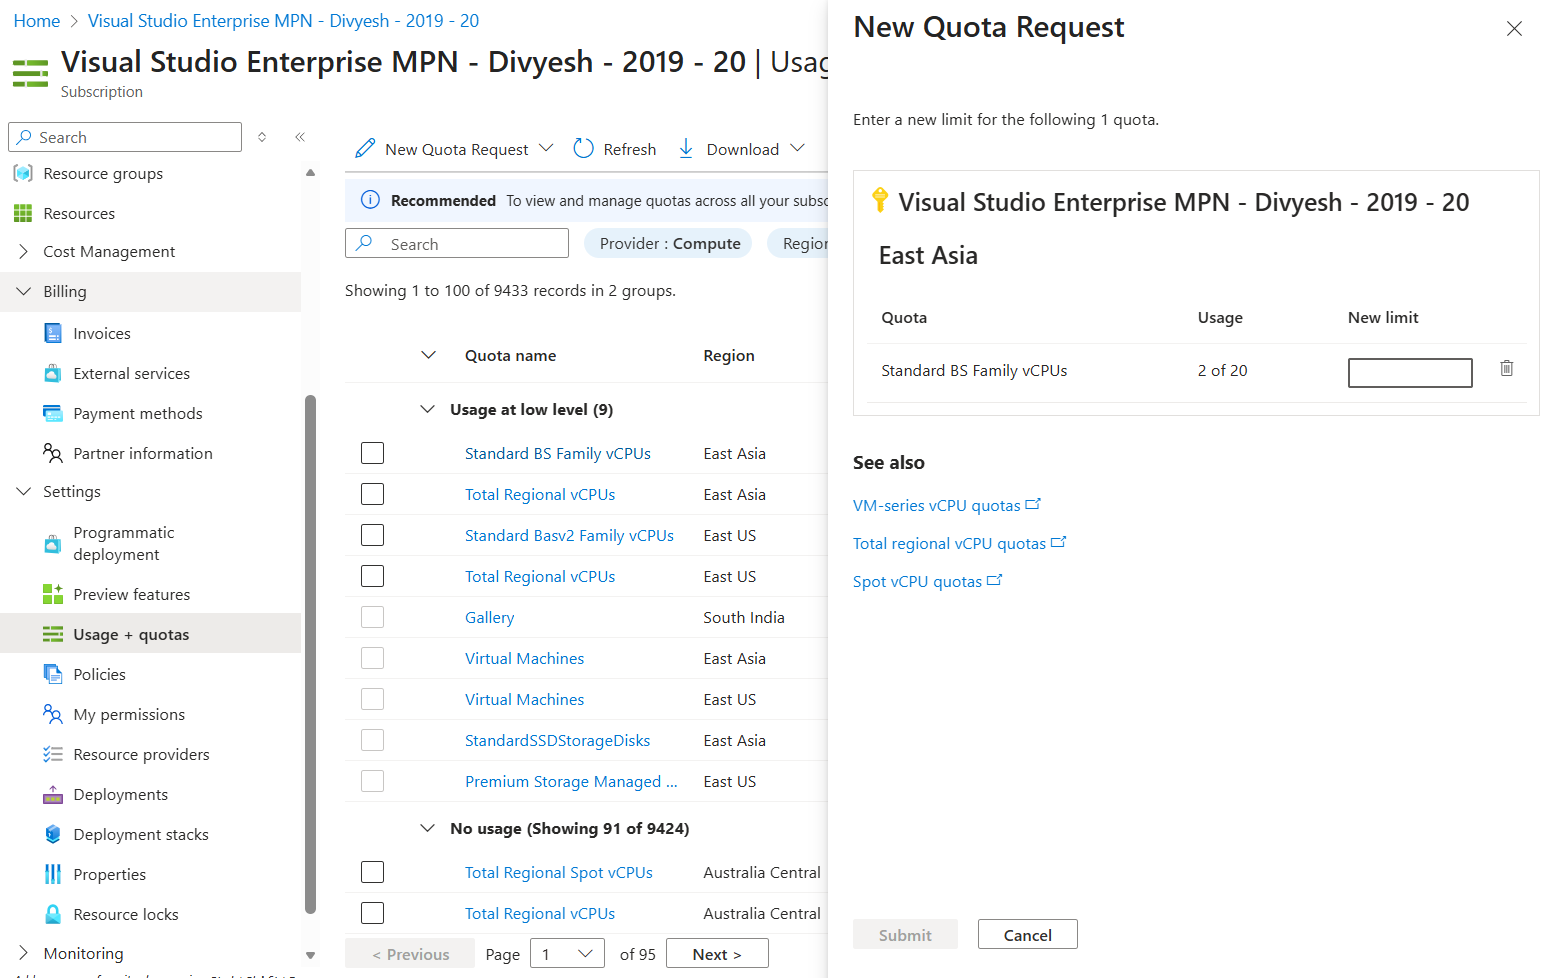1543x978 pixels.
Task: Click the Payment methods card icon
Action: click(53, 413)
